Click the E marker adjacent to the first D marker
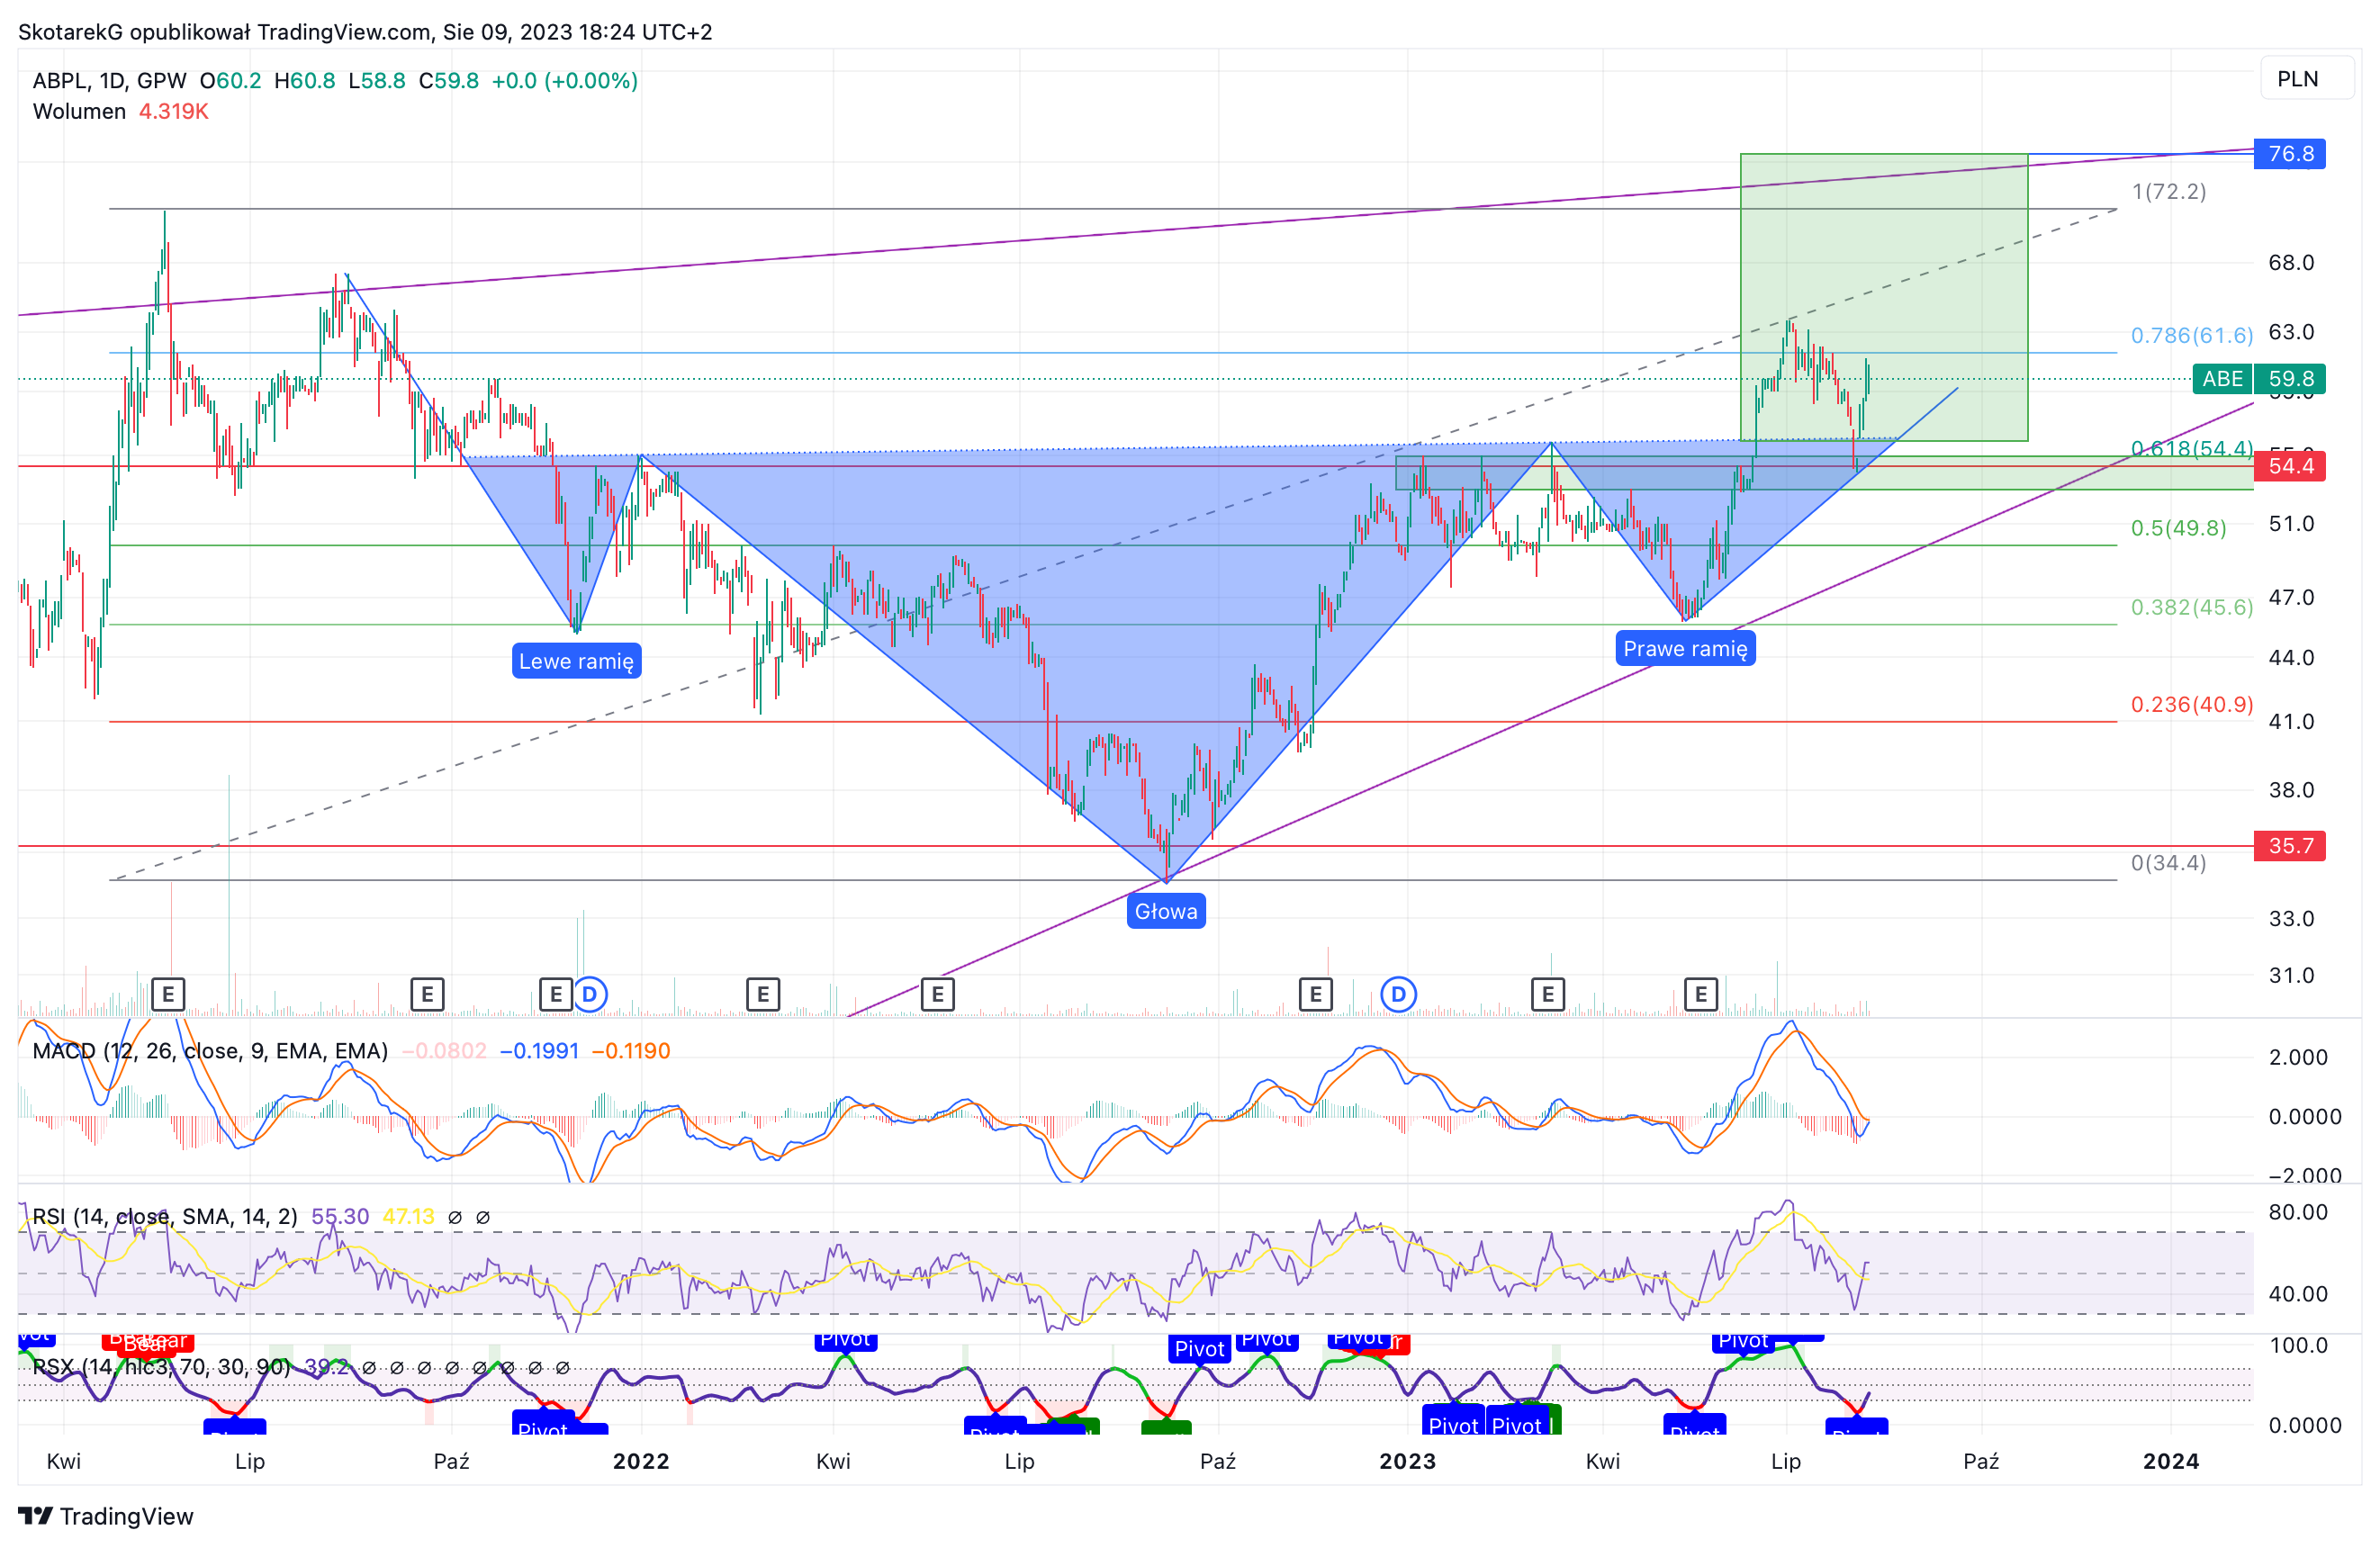The width and height of the screenshot is (2380, 1548). pos(555,995)
